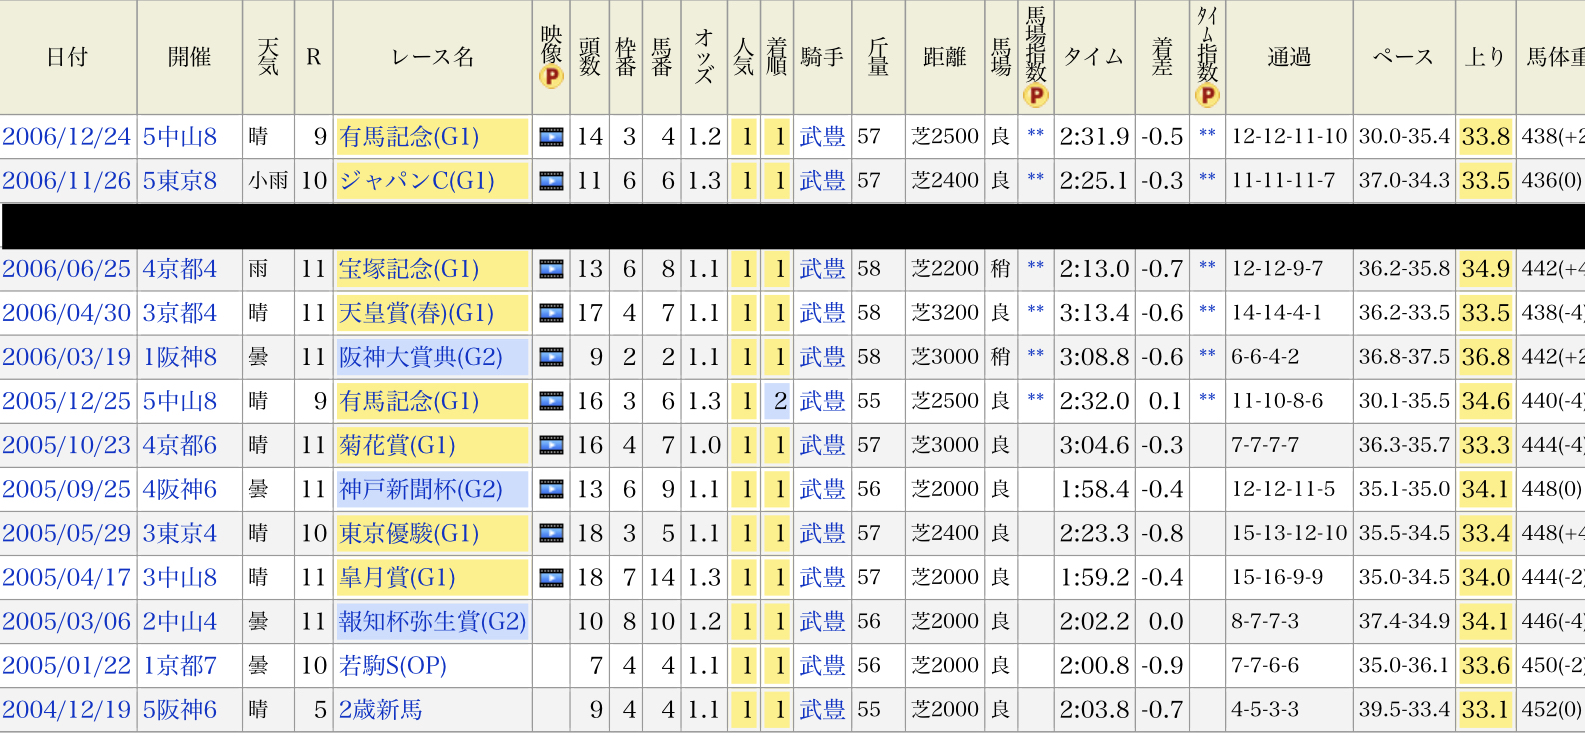Play race video for 天皇賞(春)(G1)
Image resolution: width=1585 pixels, height=741 pixels.
pyautogui.click(x=551, y=313)
